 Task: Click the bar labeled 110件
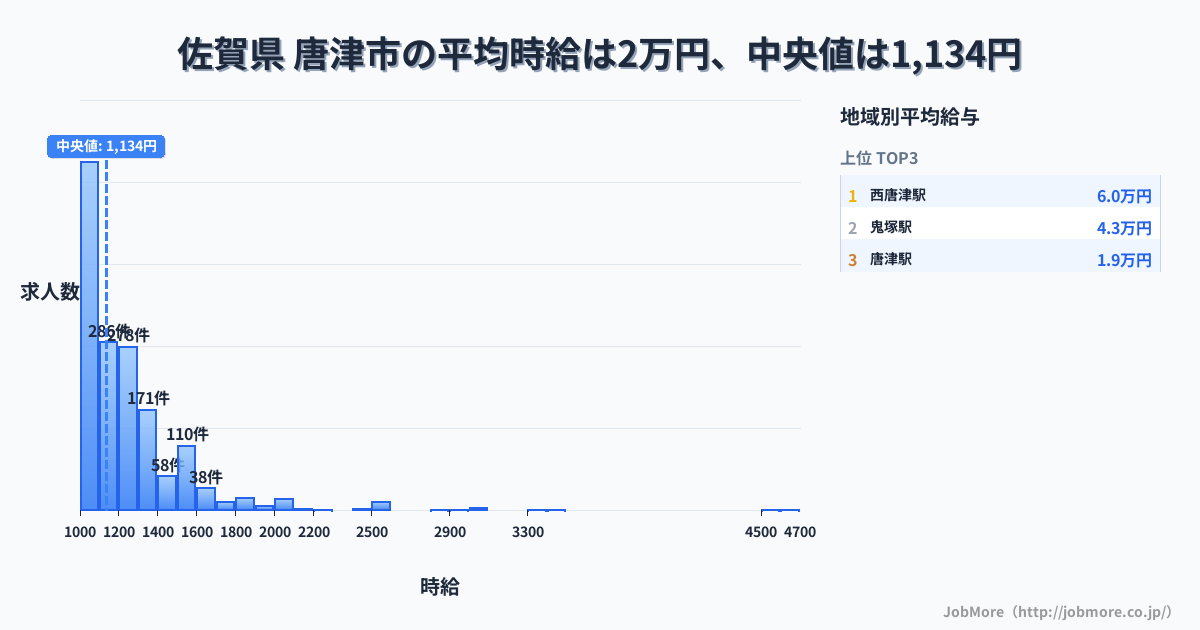click(x=186, y=478)
